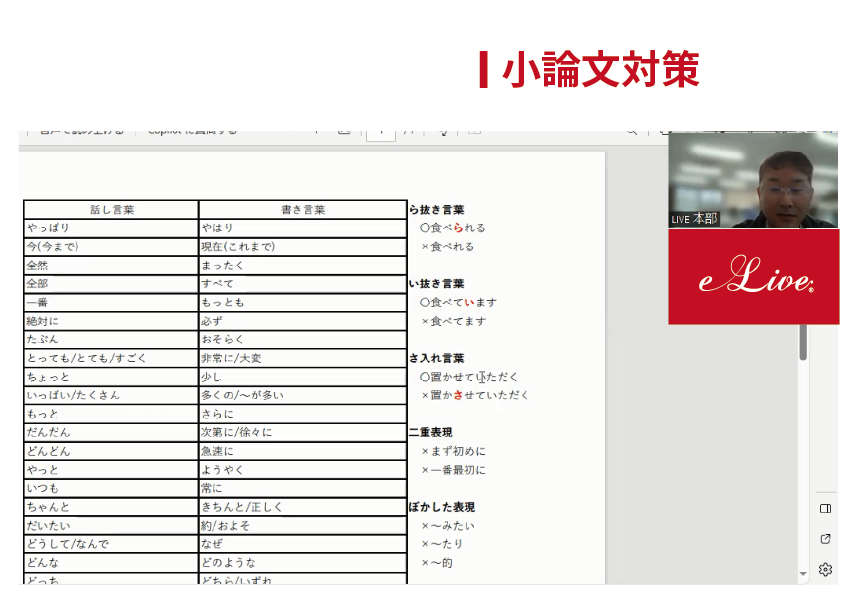Click the scroll down arrow of the document
The width and height of the screenshot is (860, 608).
click(802, 574)
